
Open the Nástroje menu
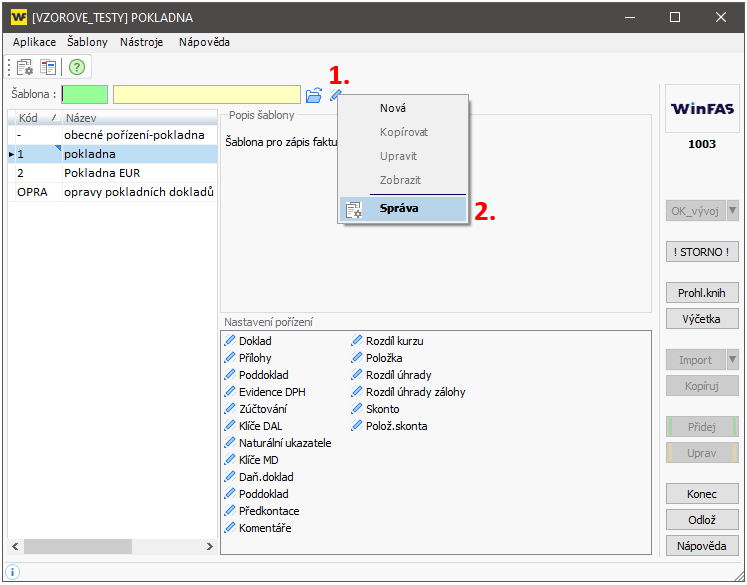tap(141, 42)
